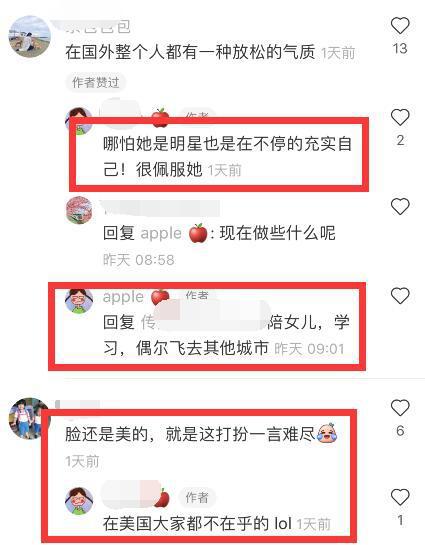Like apple's reply about 陪女儿
The width and height of the screenshot is (425, 545).
coord(400,296)
